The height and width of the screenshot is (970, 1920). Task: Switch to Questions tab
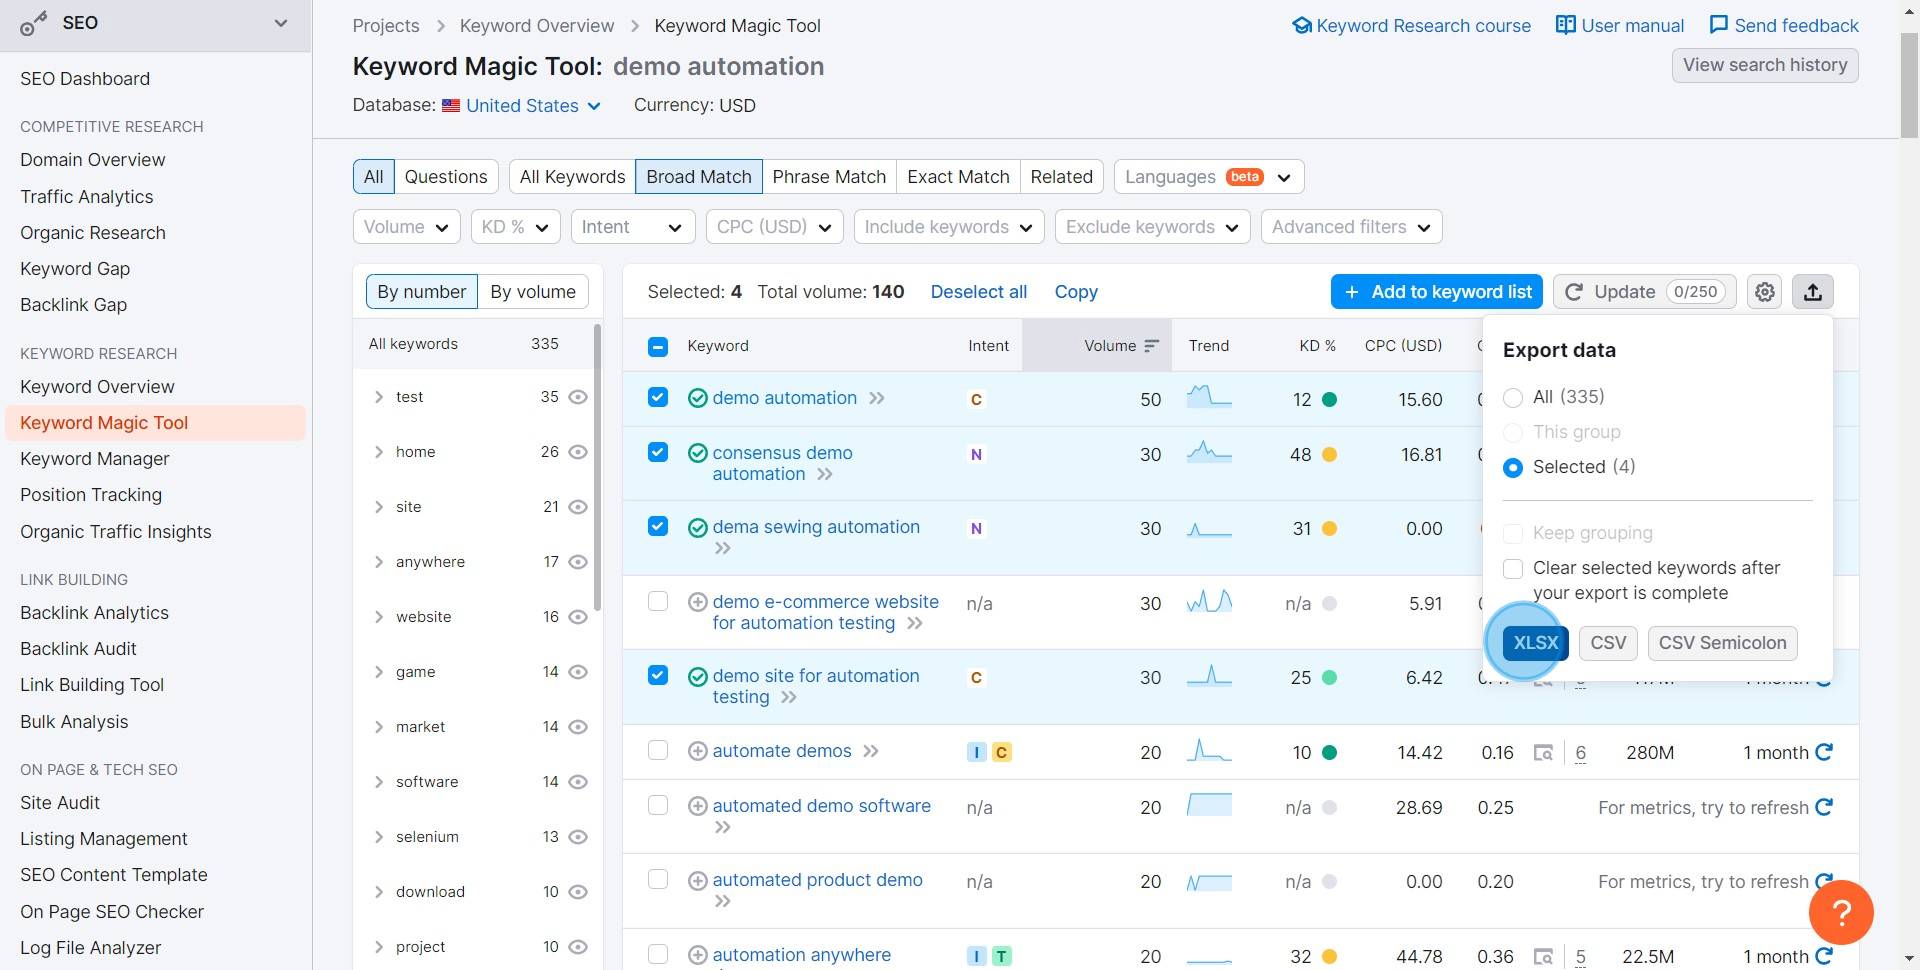[446, 177]
